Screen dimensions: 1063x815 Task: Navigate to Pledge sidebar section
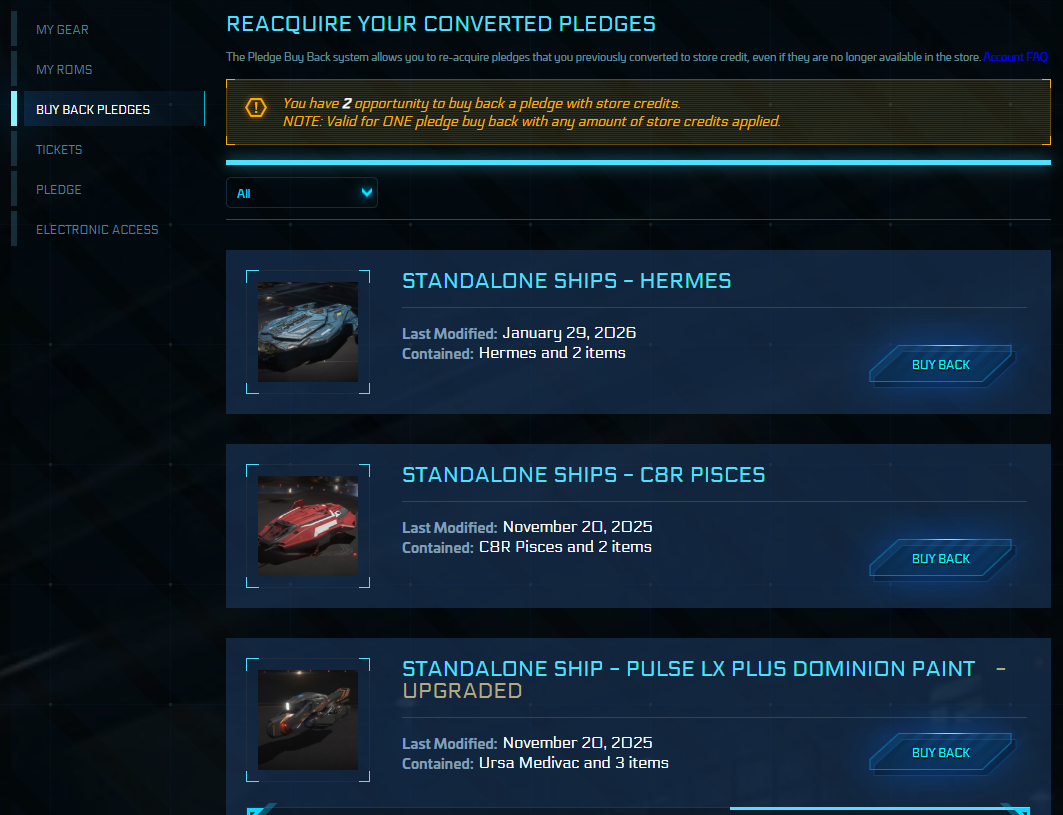pyautogui.click(x=59, y=190)
